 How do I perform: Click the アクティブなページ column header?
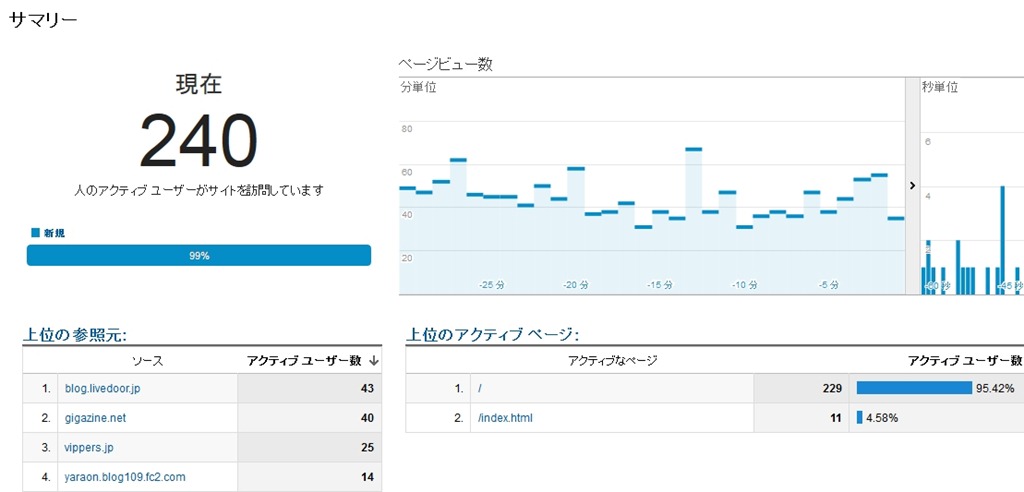612,360
